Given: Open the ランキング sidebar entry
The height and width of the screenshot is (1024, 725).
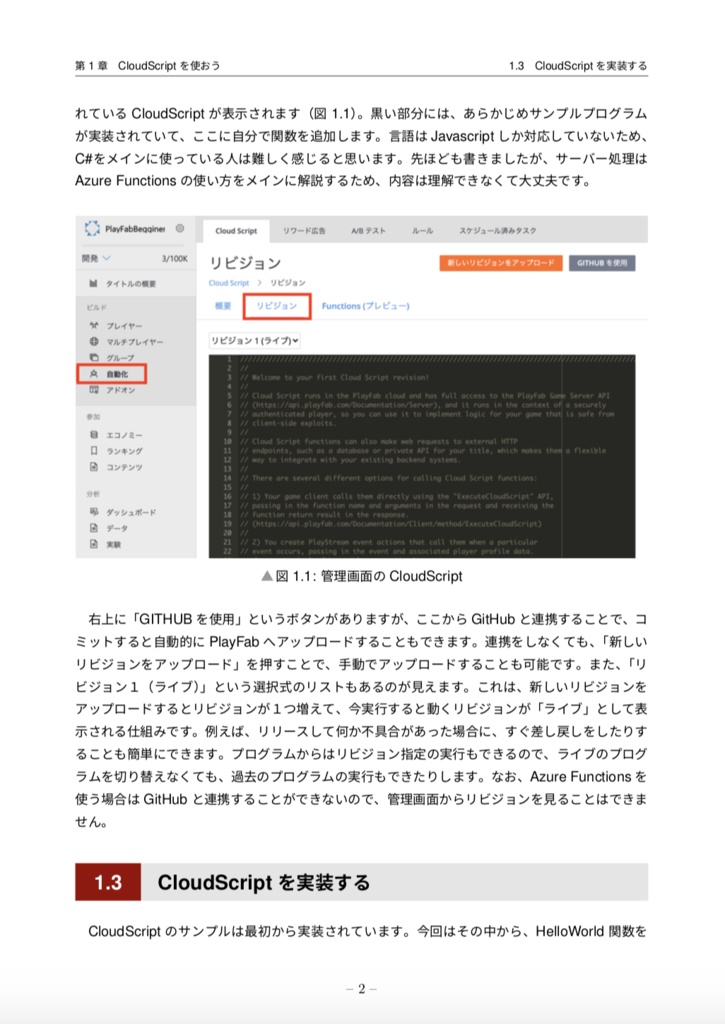Looking at the screenshot, I should 124,451.
